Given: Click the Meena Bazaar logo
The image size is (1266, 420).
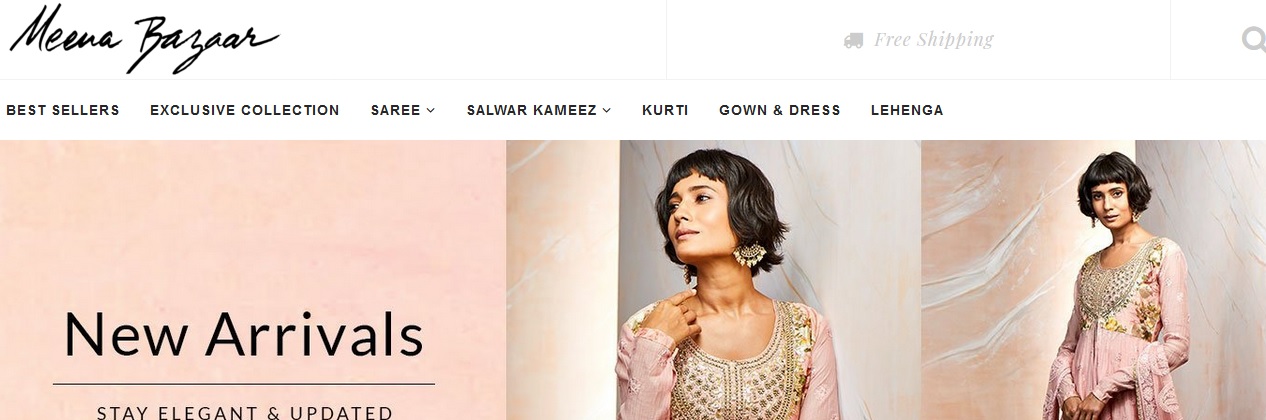Looking at the screenshot, I should point(144,38).
